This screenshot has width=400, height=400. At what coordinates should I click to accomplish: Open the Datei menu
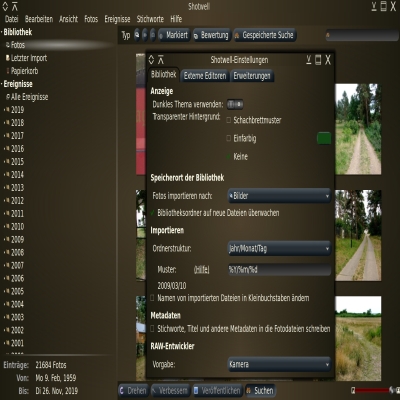(x=11, y=19)
